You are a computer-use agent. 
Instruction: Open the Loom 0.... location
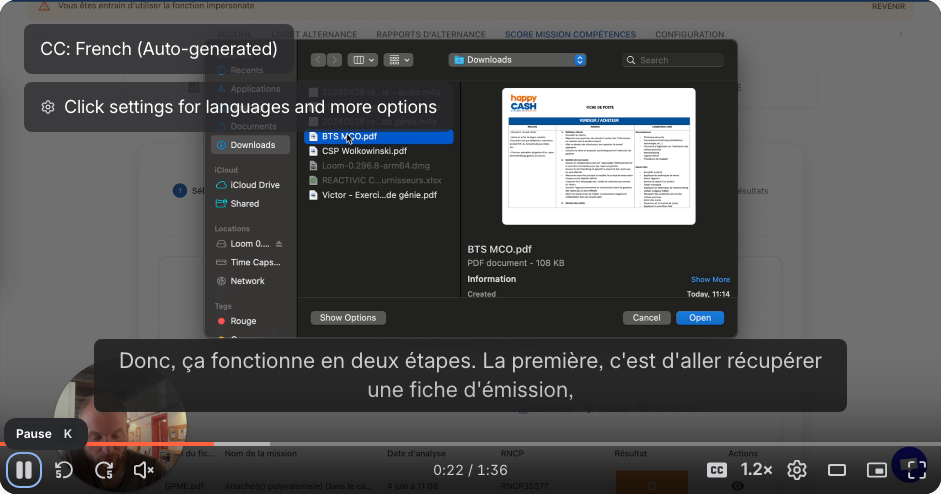point(243,244)
